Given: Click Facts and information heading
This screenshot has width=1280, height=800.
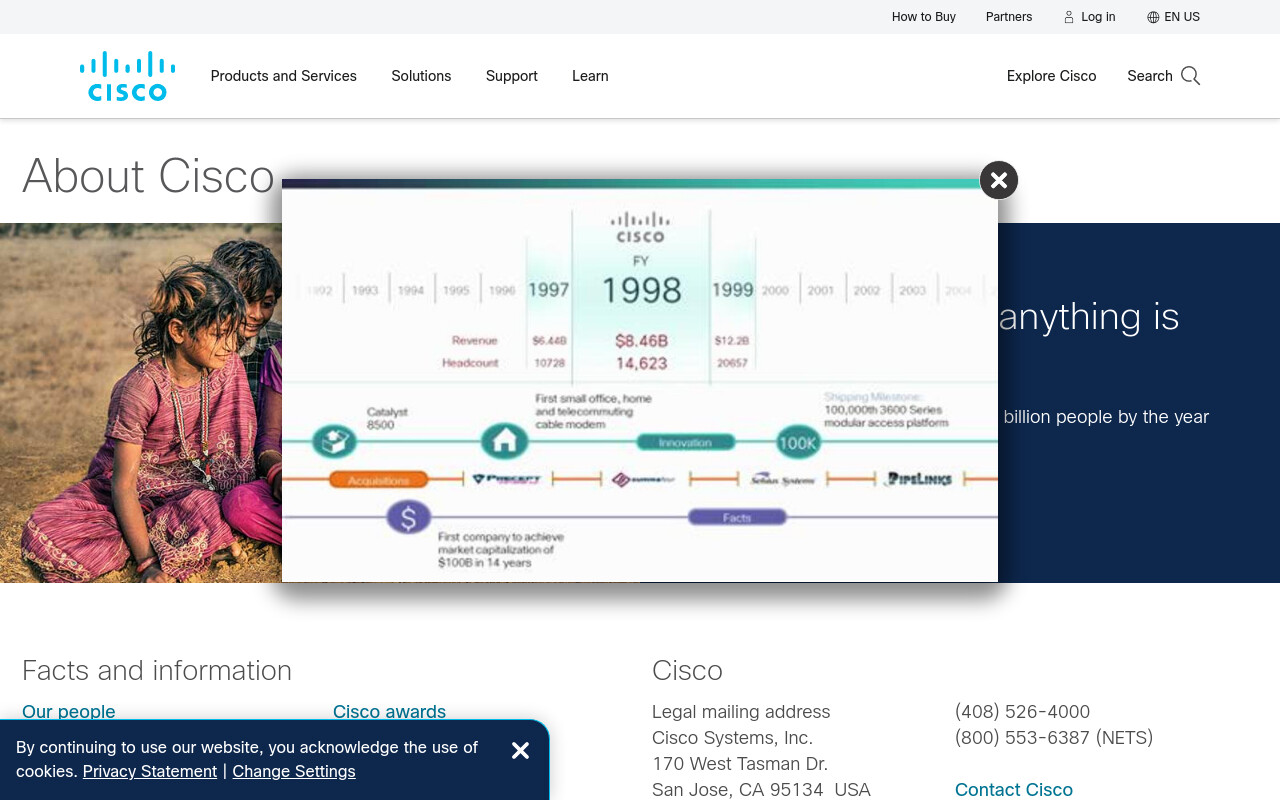Looking at the screenshot, I should click(157, 670).
